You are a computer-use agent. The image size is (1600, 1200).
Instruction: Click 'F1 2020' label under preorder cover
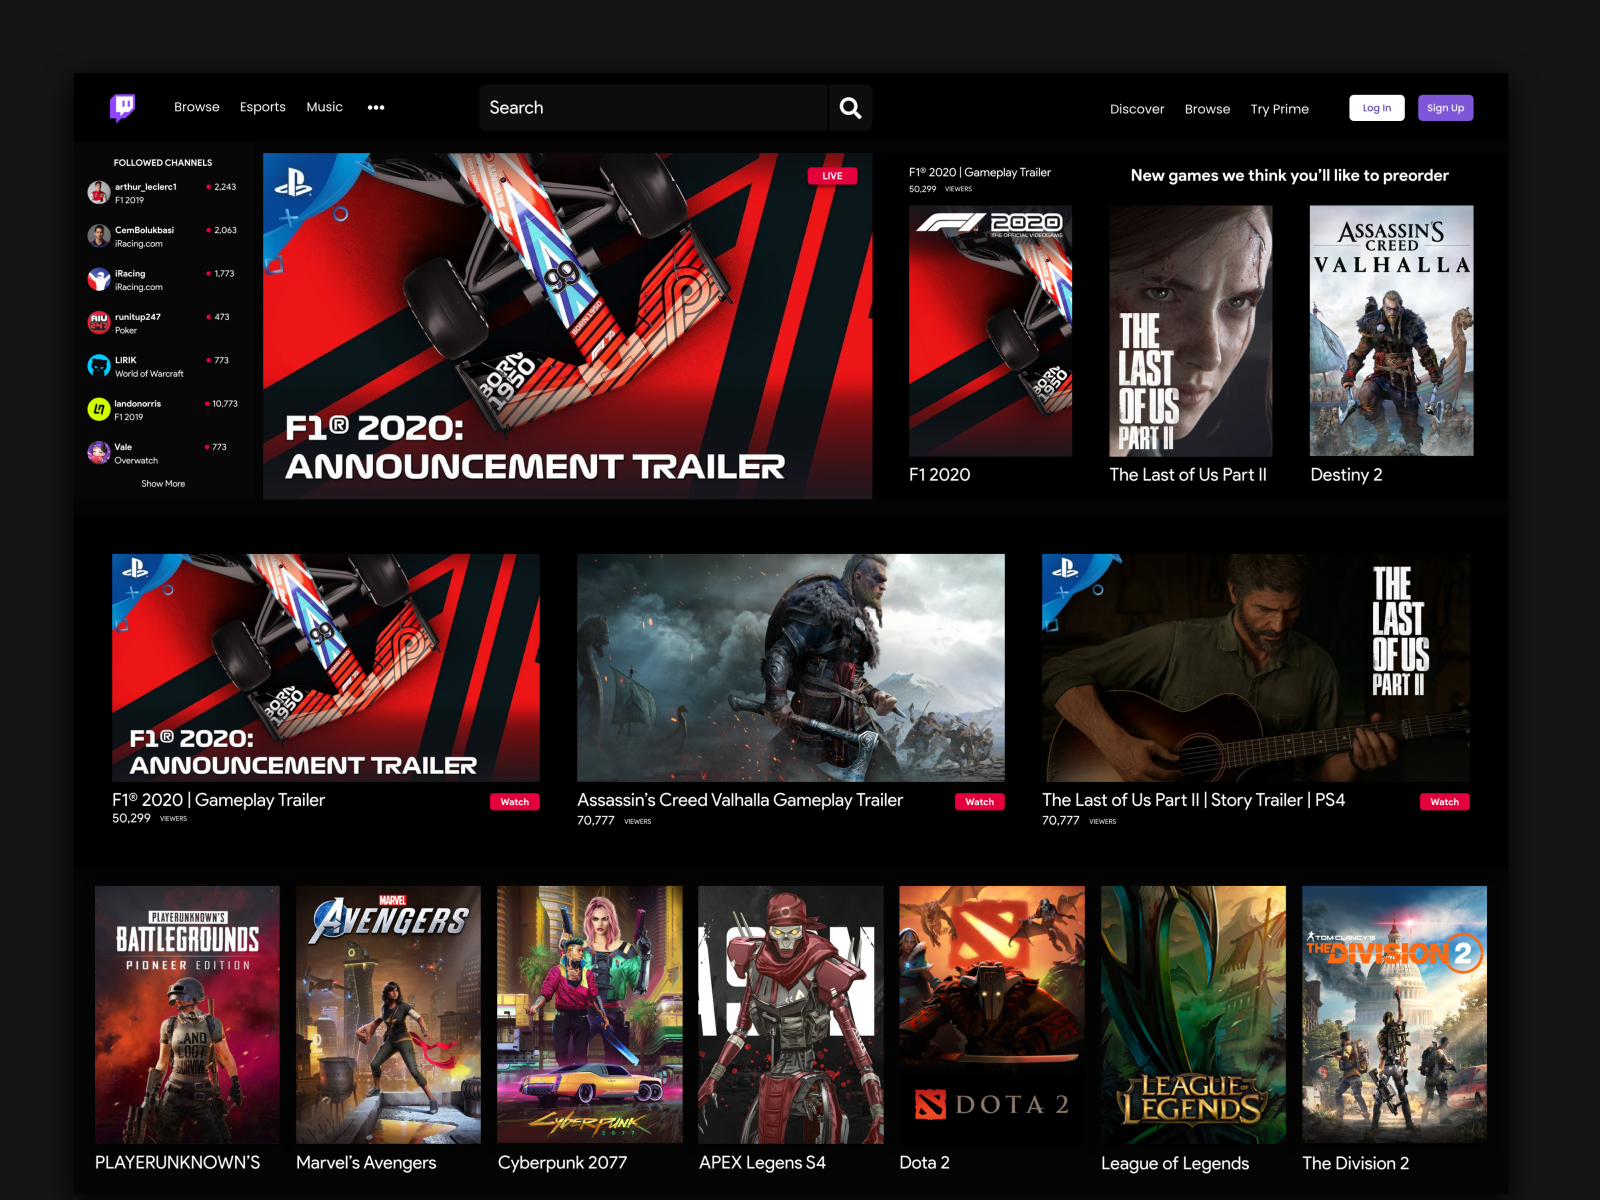pyautogui.click(x=939, y=475)
